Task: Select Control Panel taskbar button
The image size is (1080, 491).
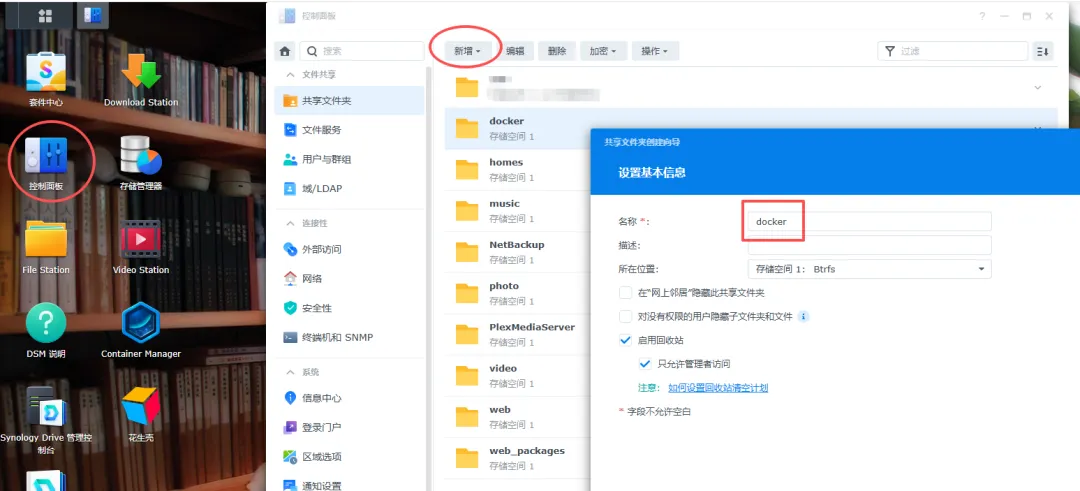Action: tap(92, 14)
